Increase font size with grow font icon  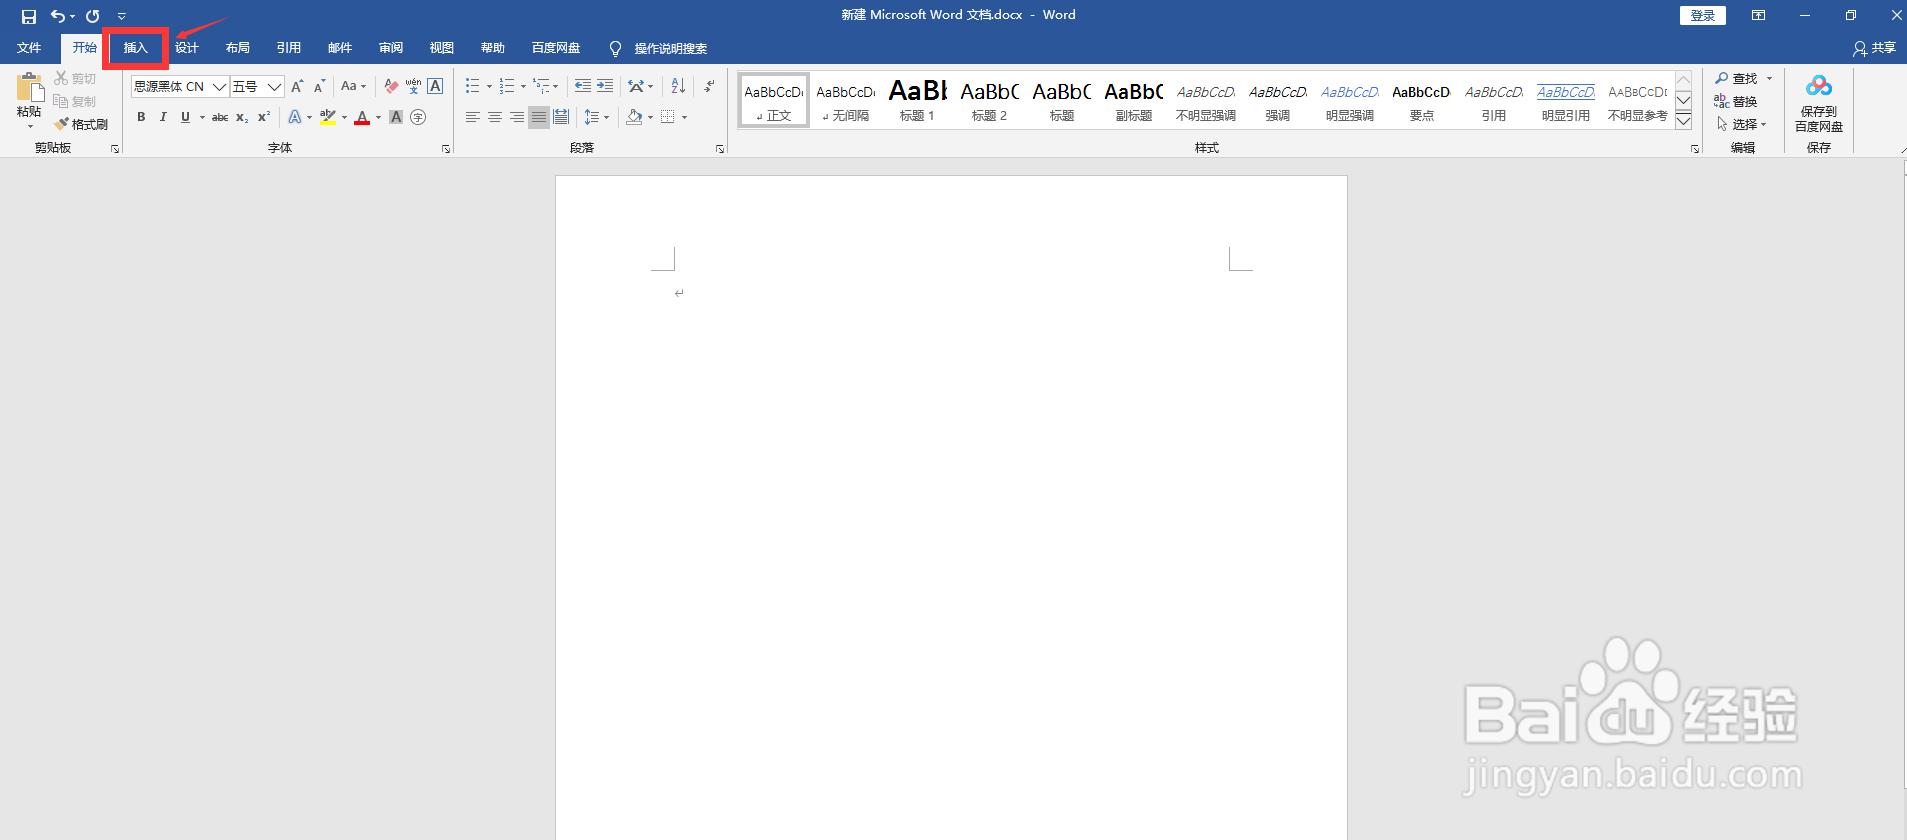[297, 86]
